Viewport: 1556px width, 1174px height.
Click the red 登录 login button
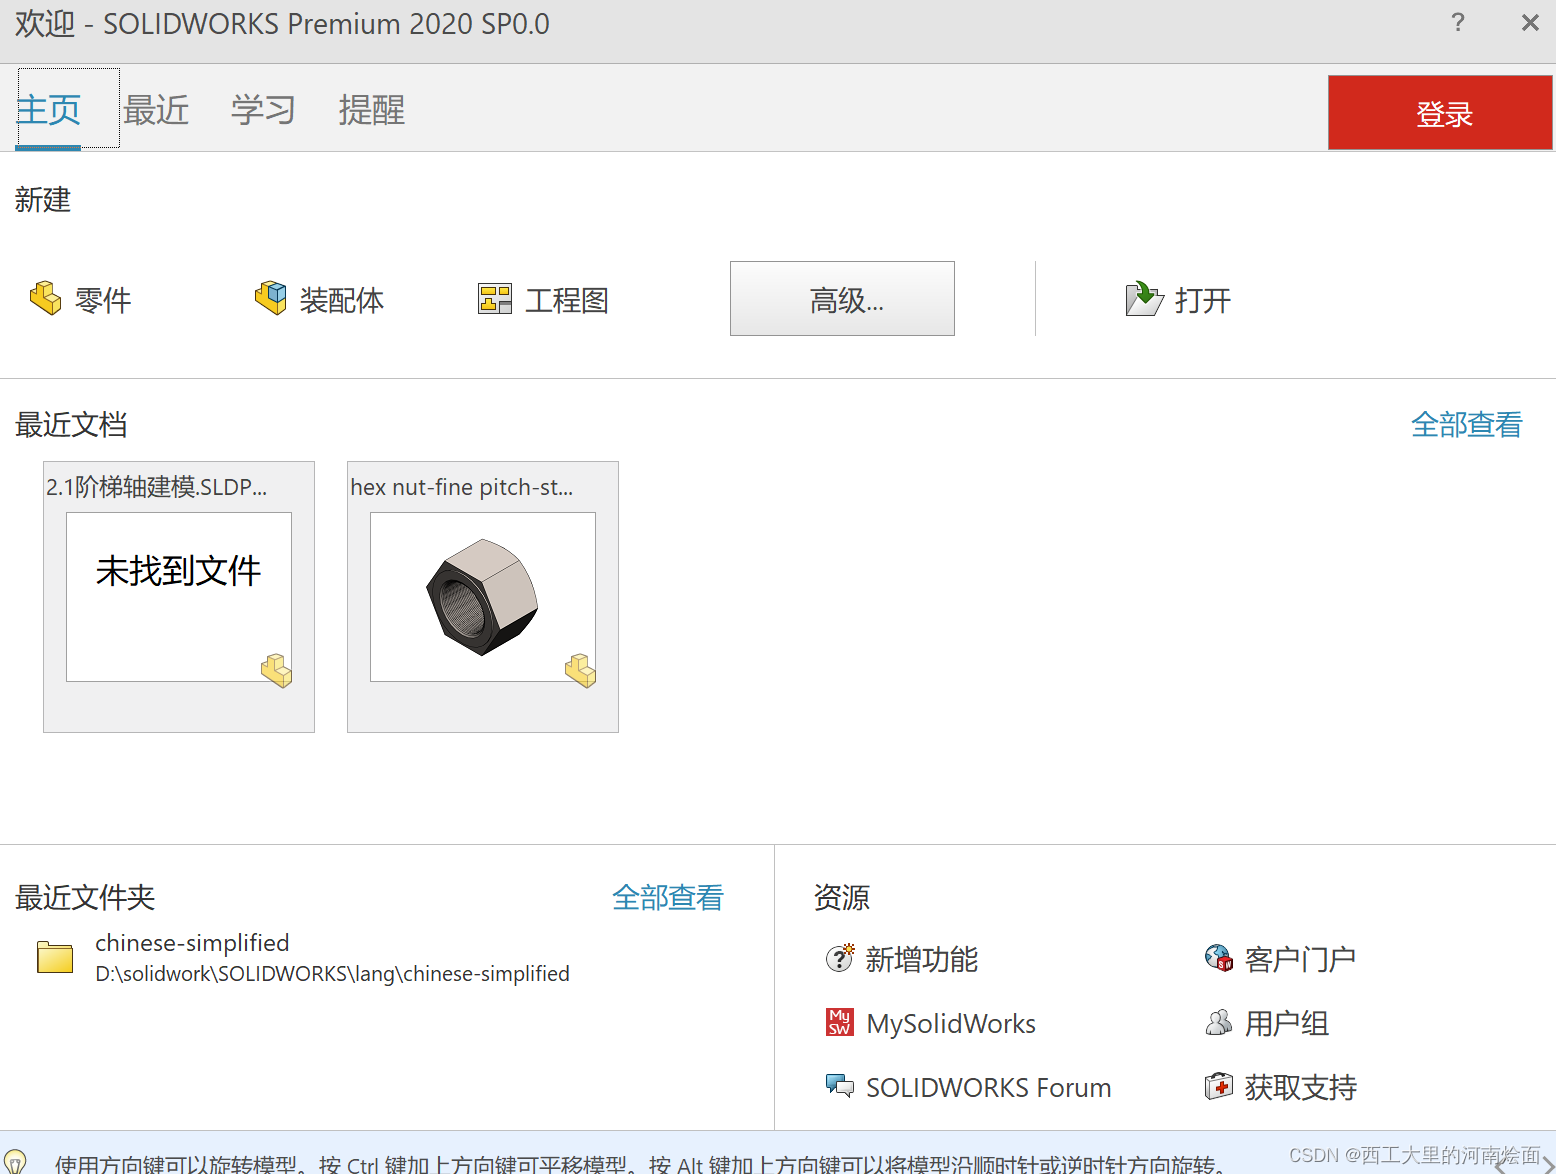(x=1440, y=113)
